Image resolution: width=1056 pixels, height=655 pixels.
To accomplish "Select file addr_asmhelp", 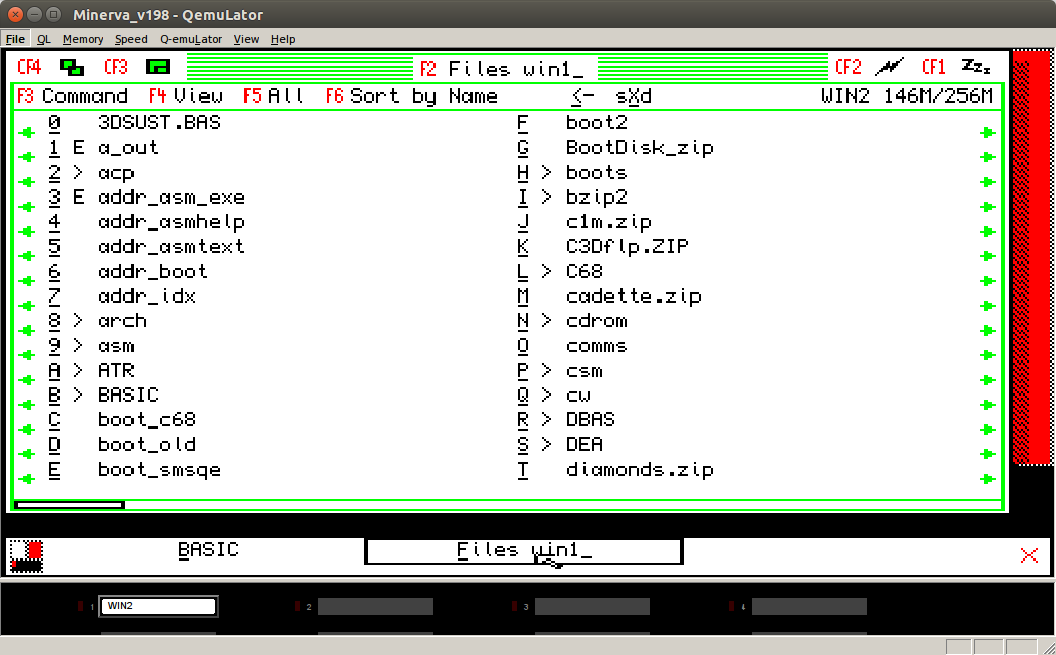I will (171, 222).
